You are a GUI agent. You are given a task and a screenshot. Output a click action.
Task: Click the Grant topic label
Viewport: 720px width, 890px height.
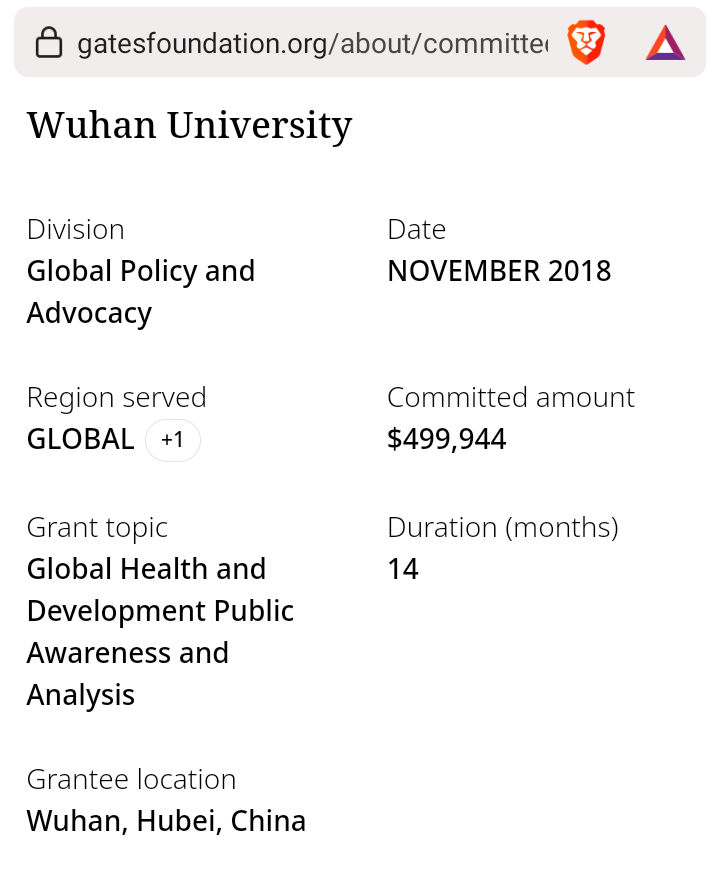pos(97,527)
